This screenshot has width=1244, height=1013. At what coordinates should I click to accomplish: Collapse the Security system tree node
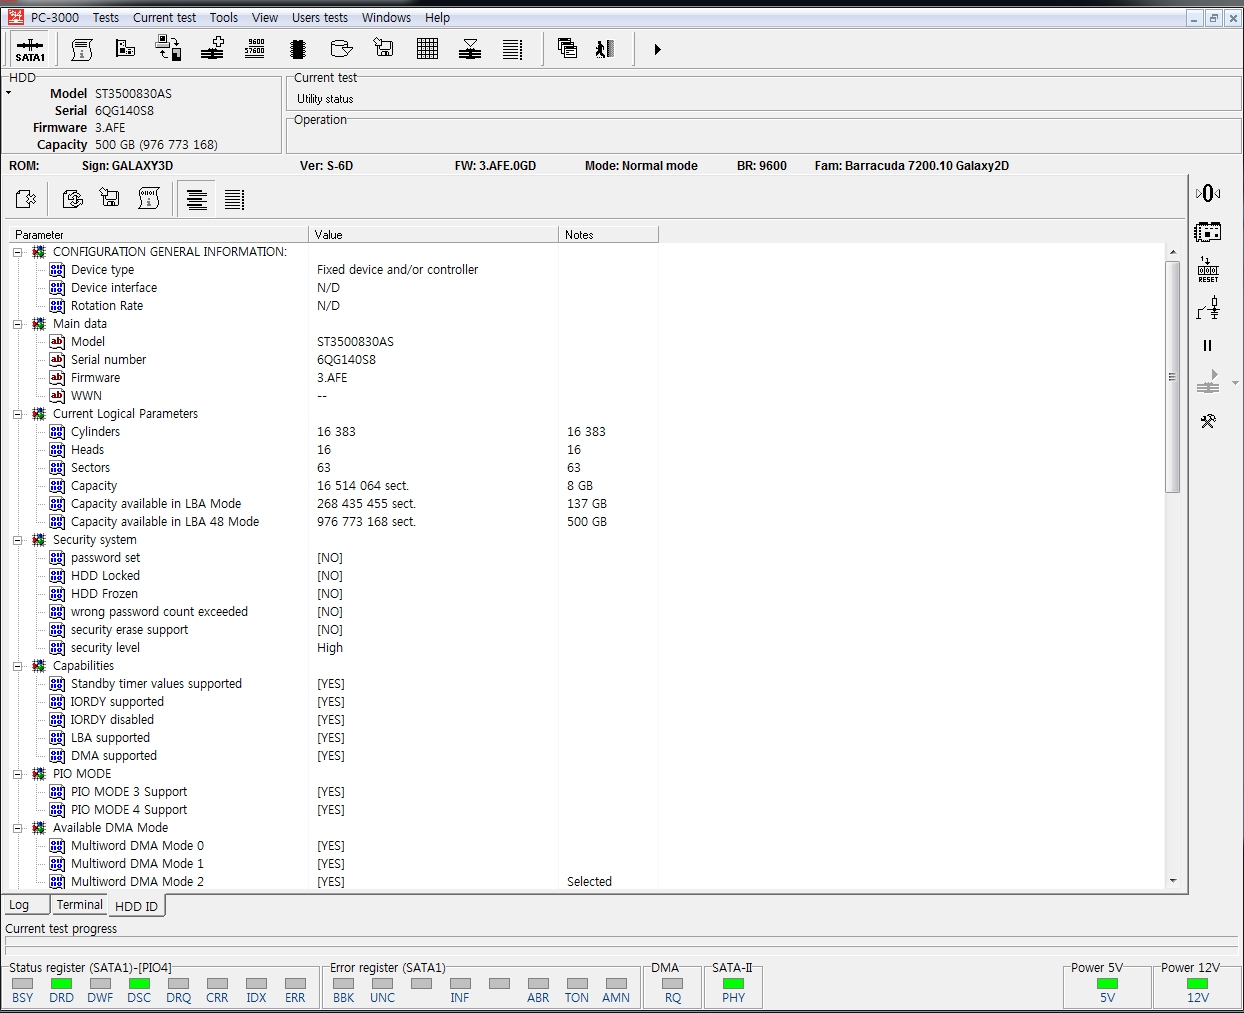tap(17, 540)
